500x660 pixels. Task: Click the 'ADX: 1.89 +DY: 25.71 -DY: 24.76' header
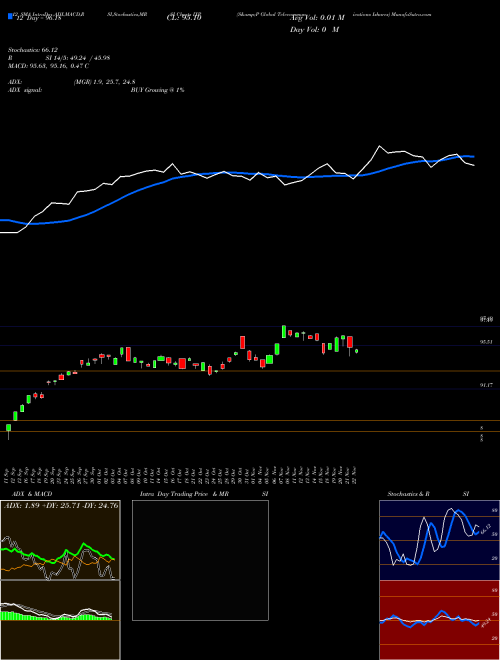61,505
